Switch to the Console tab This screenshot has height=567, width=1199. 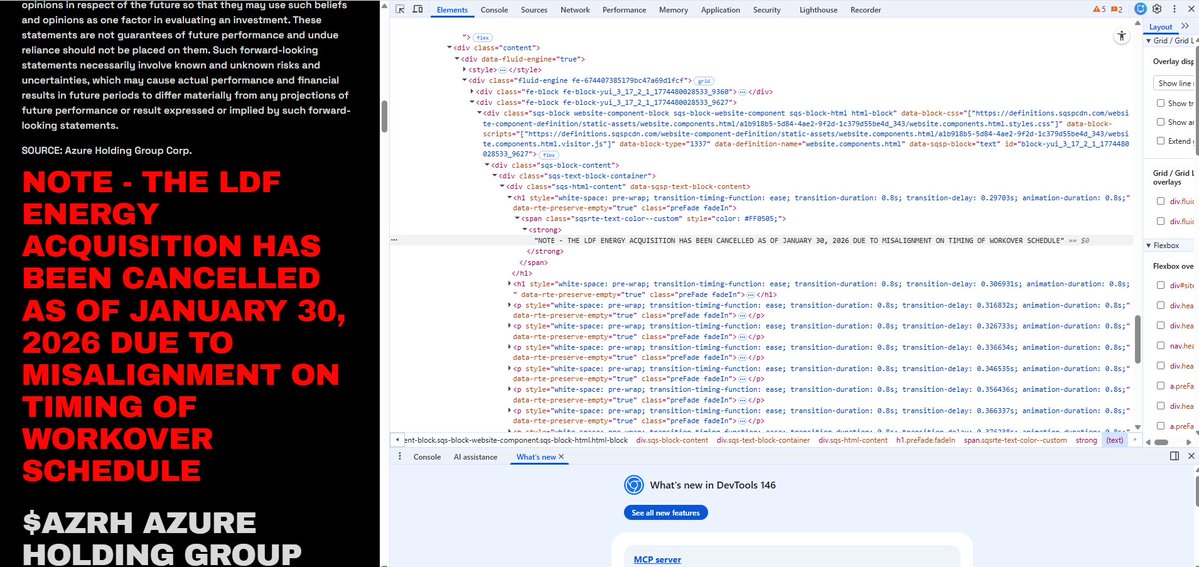coord(494,10)
